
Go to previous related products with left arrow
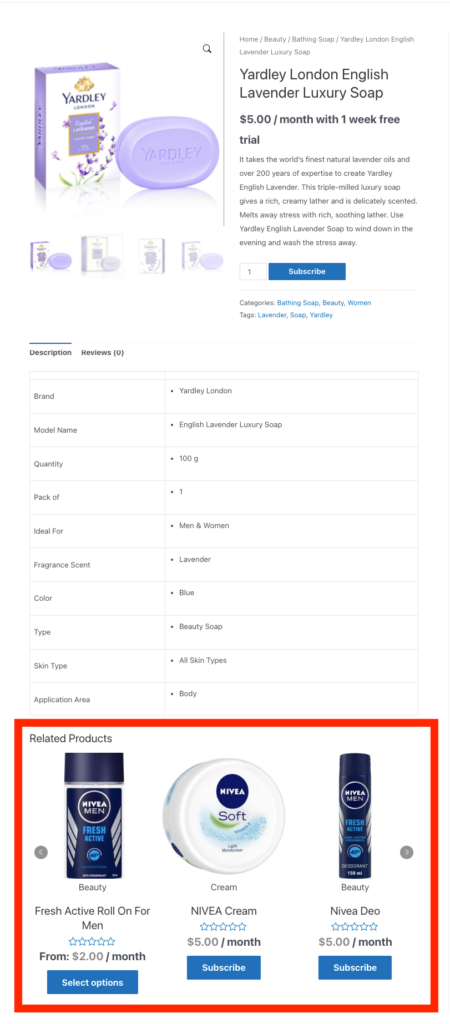(x=41, y=852)
